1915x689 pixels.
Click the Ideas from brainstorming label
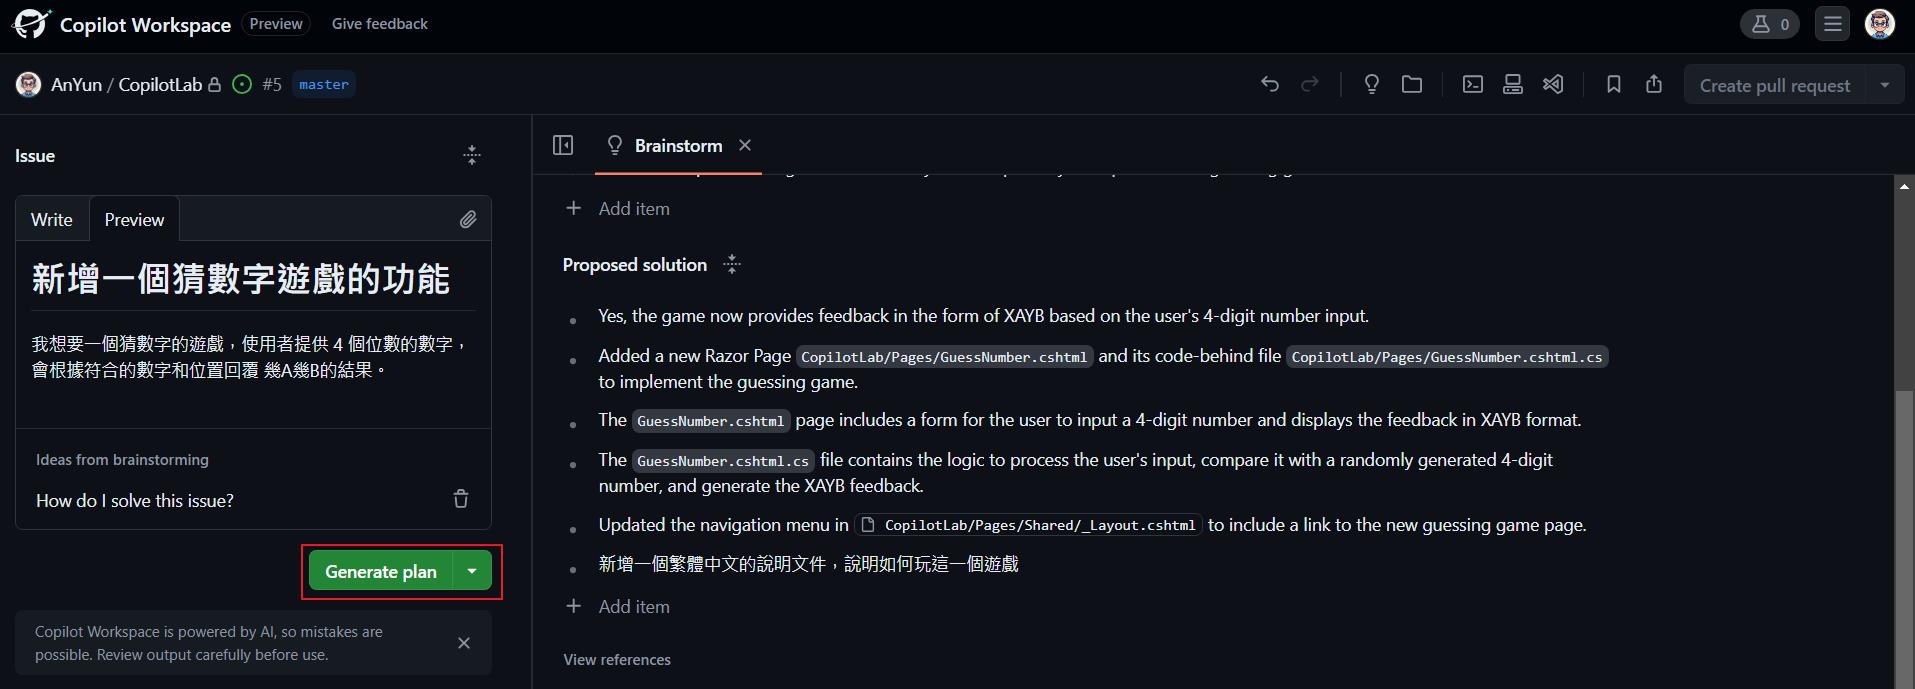[122, 460]
